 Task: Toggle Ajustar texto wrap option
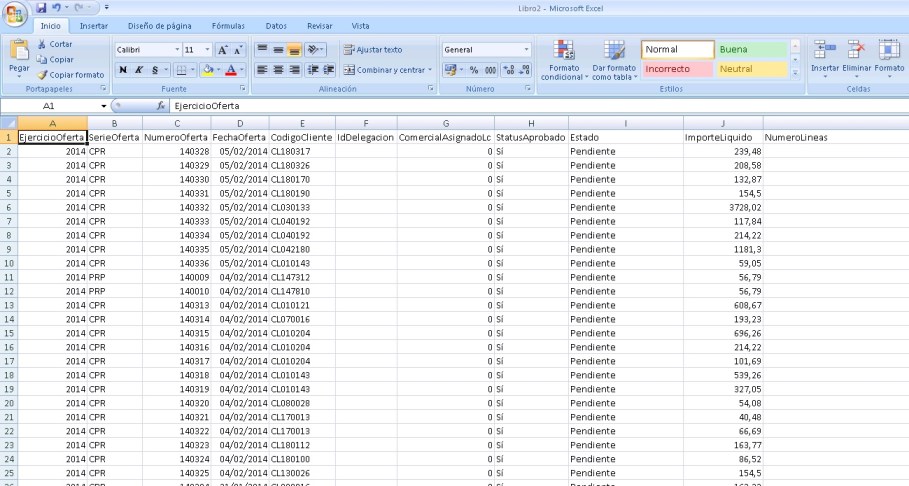coord(372,49)
